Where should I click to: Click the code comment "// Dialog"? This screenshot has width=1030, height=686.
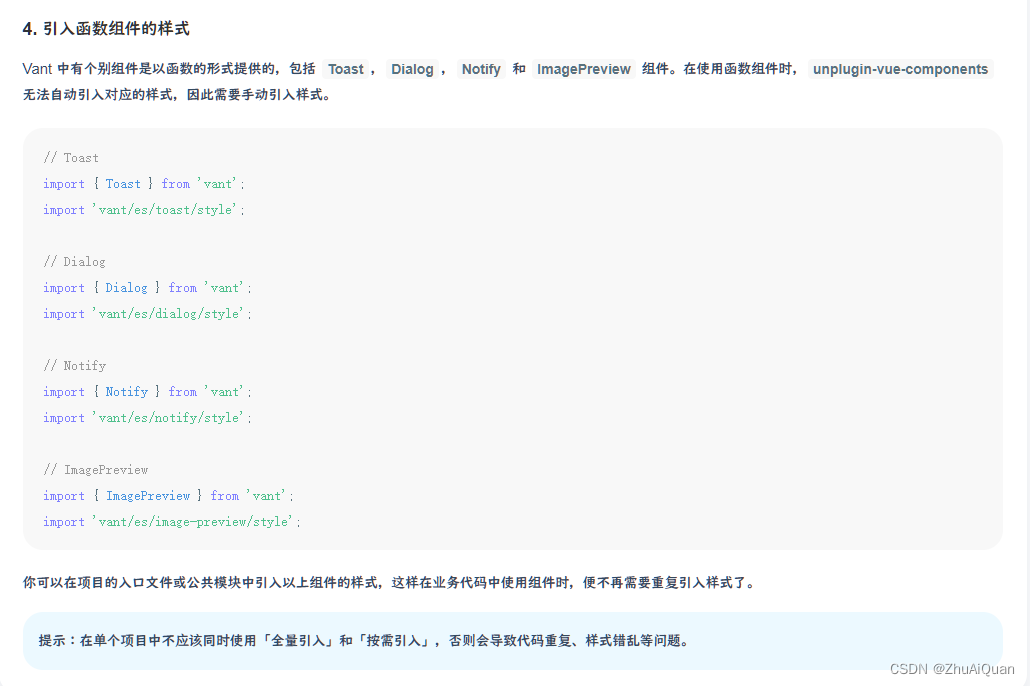pyautogui.click(x=74, y=262)
